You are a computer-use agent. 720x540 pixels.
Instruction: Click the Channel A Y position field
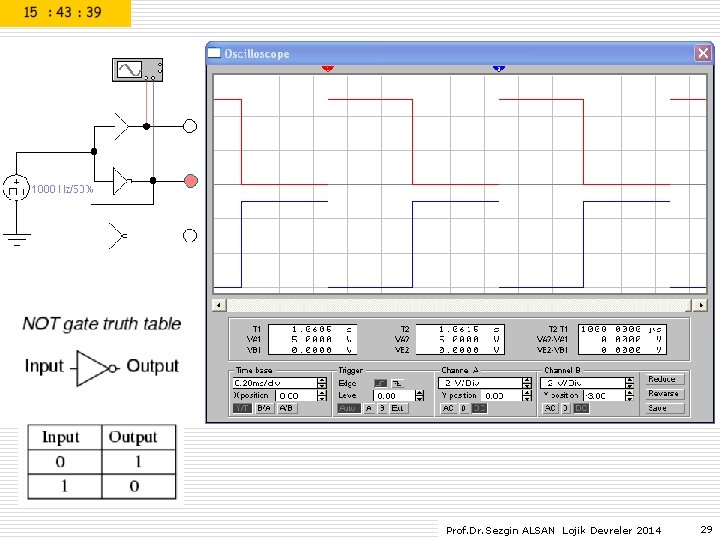tap(501, 395)
